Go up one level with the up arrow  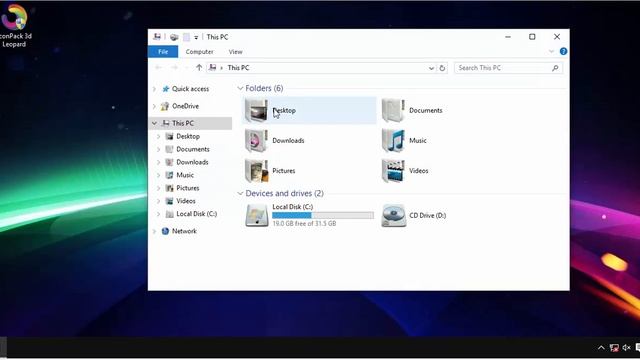pyautogui.click(x=199, y=68)
